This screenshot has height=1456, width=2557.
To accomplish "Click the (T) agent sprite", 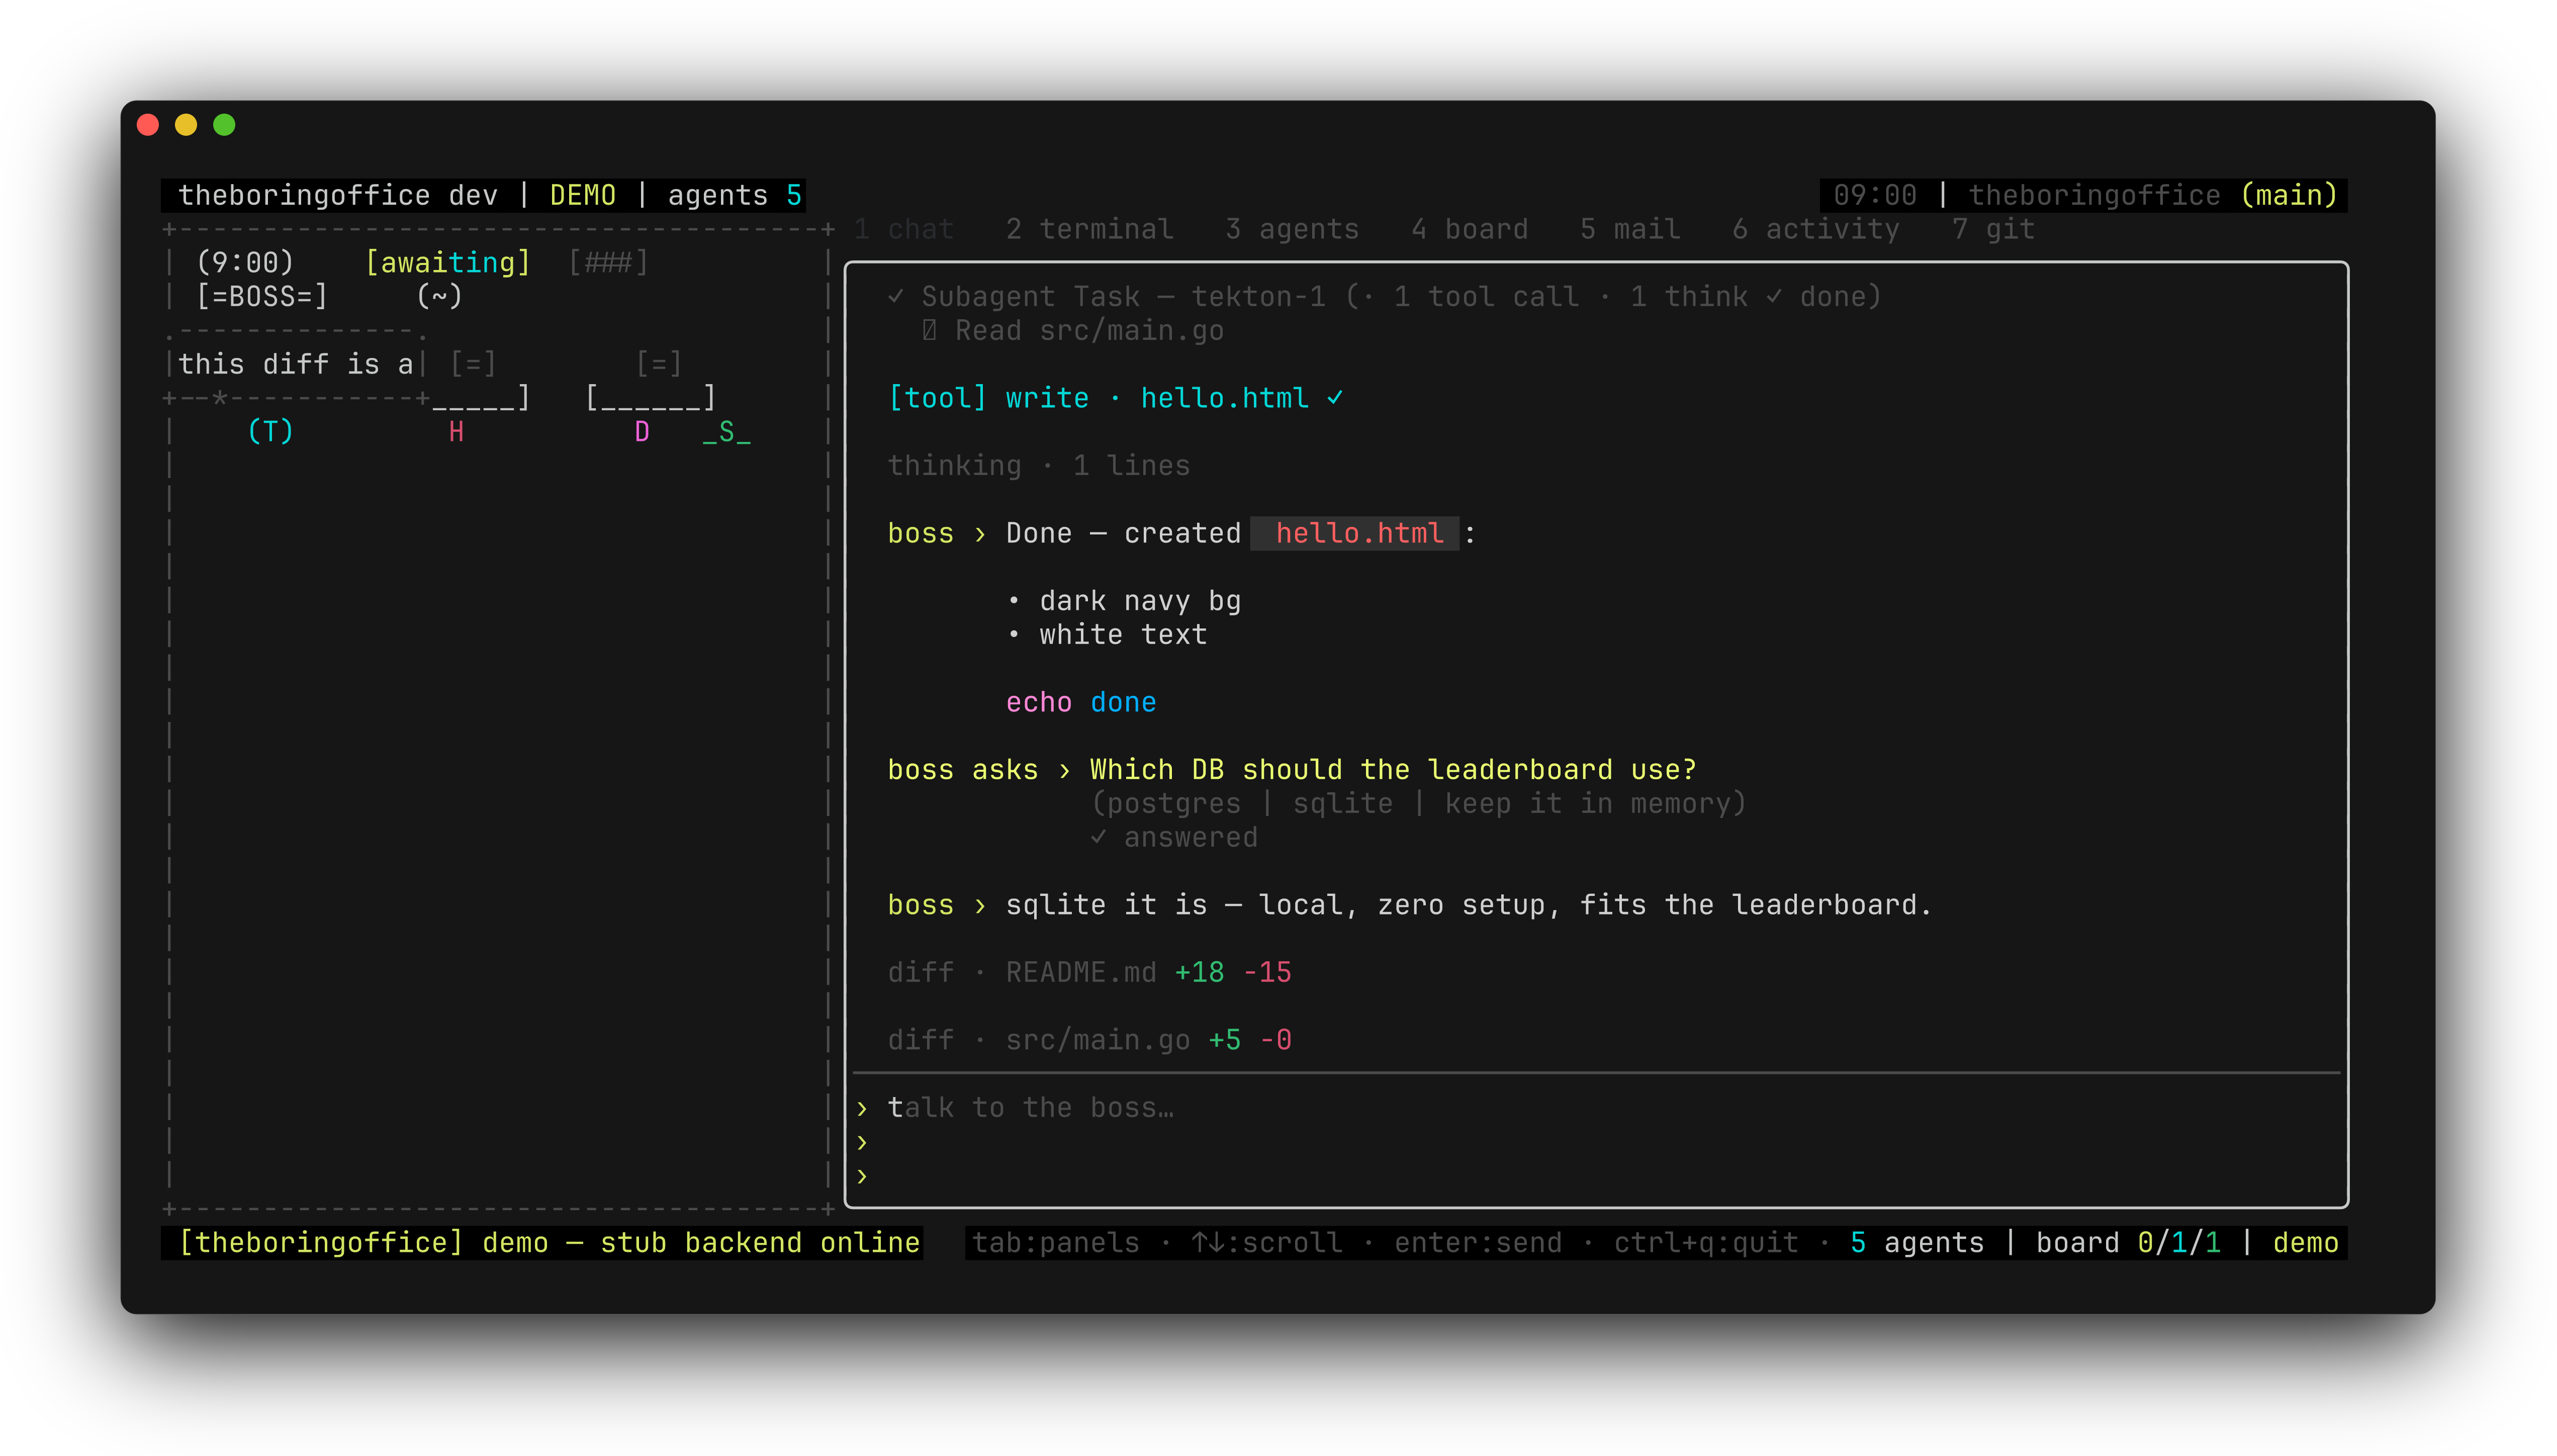I will [270, 431].
